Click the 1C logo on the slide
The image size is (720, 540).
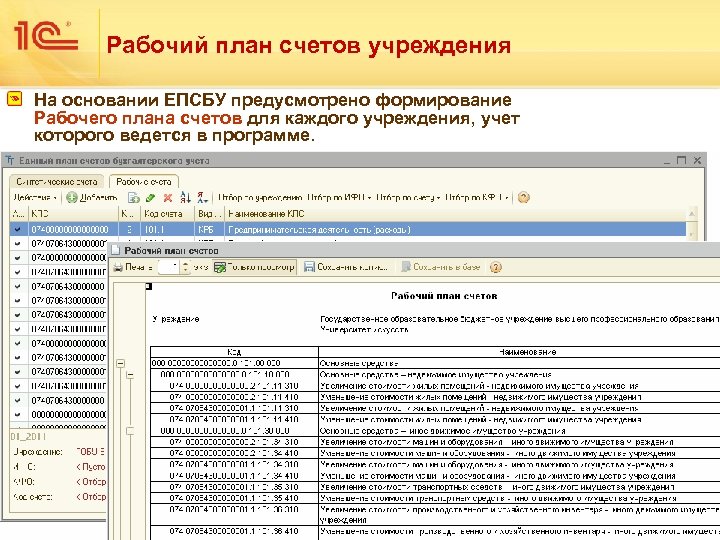point(46,36)
